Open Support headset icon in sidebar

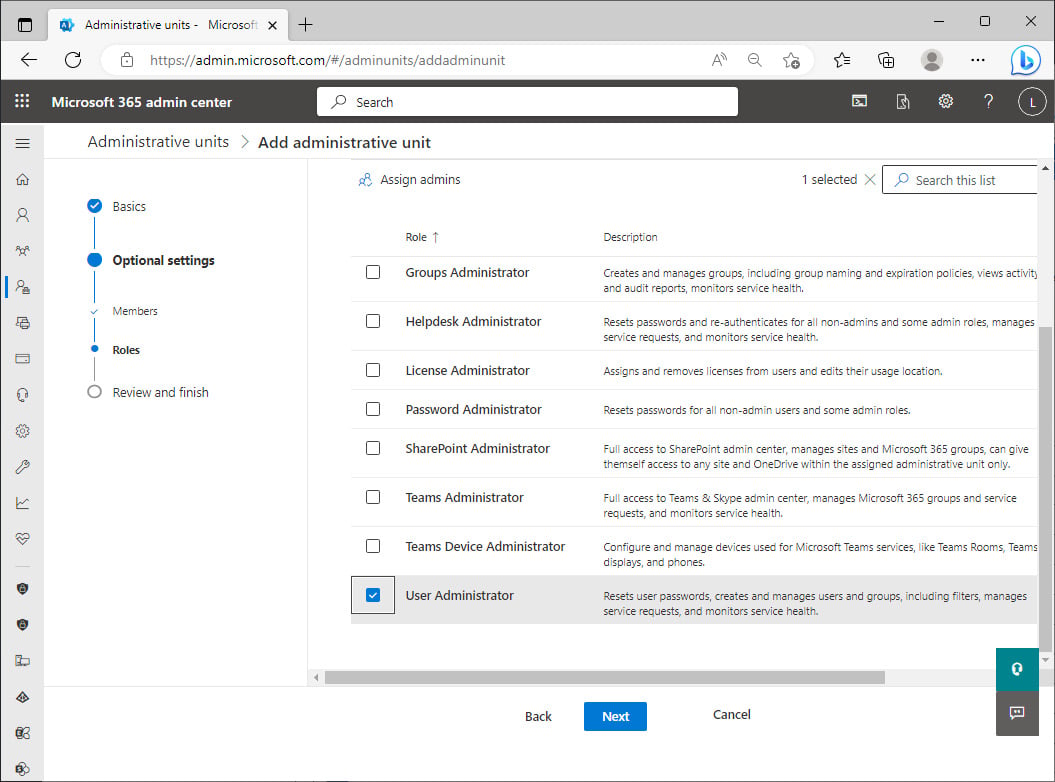pyautogui.click(x=22, y=395)
